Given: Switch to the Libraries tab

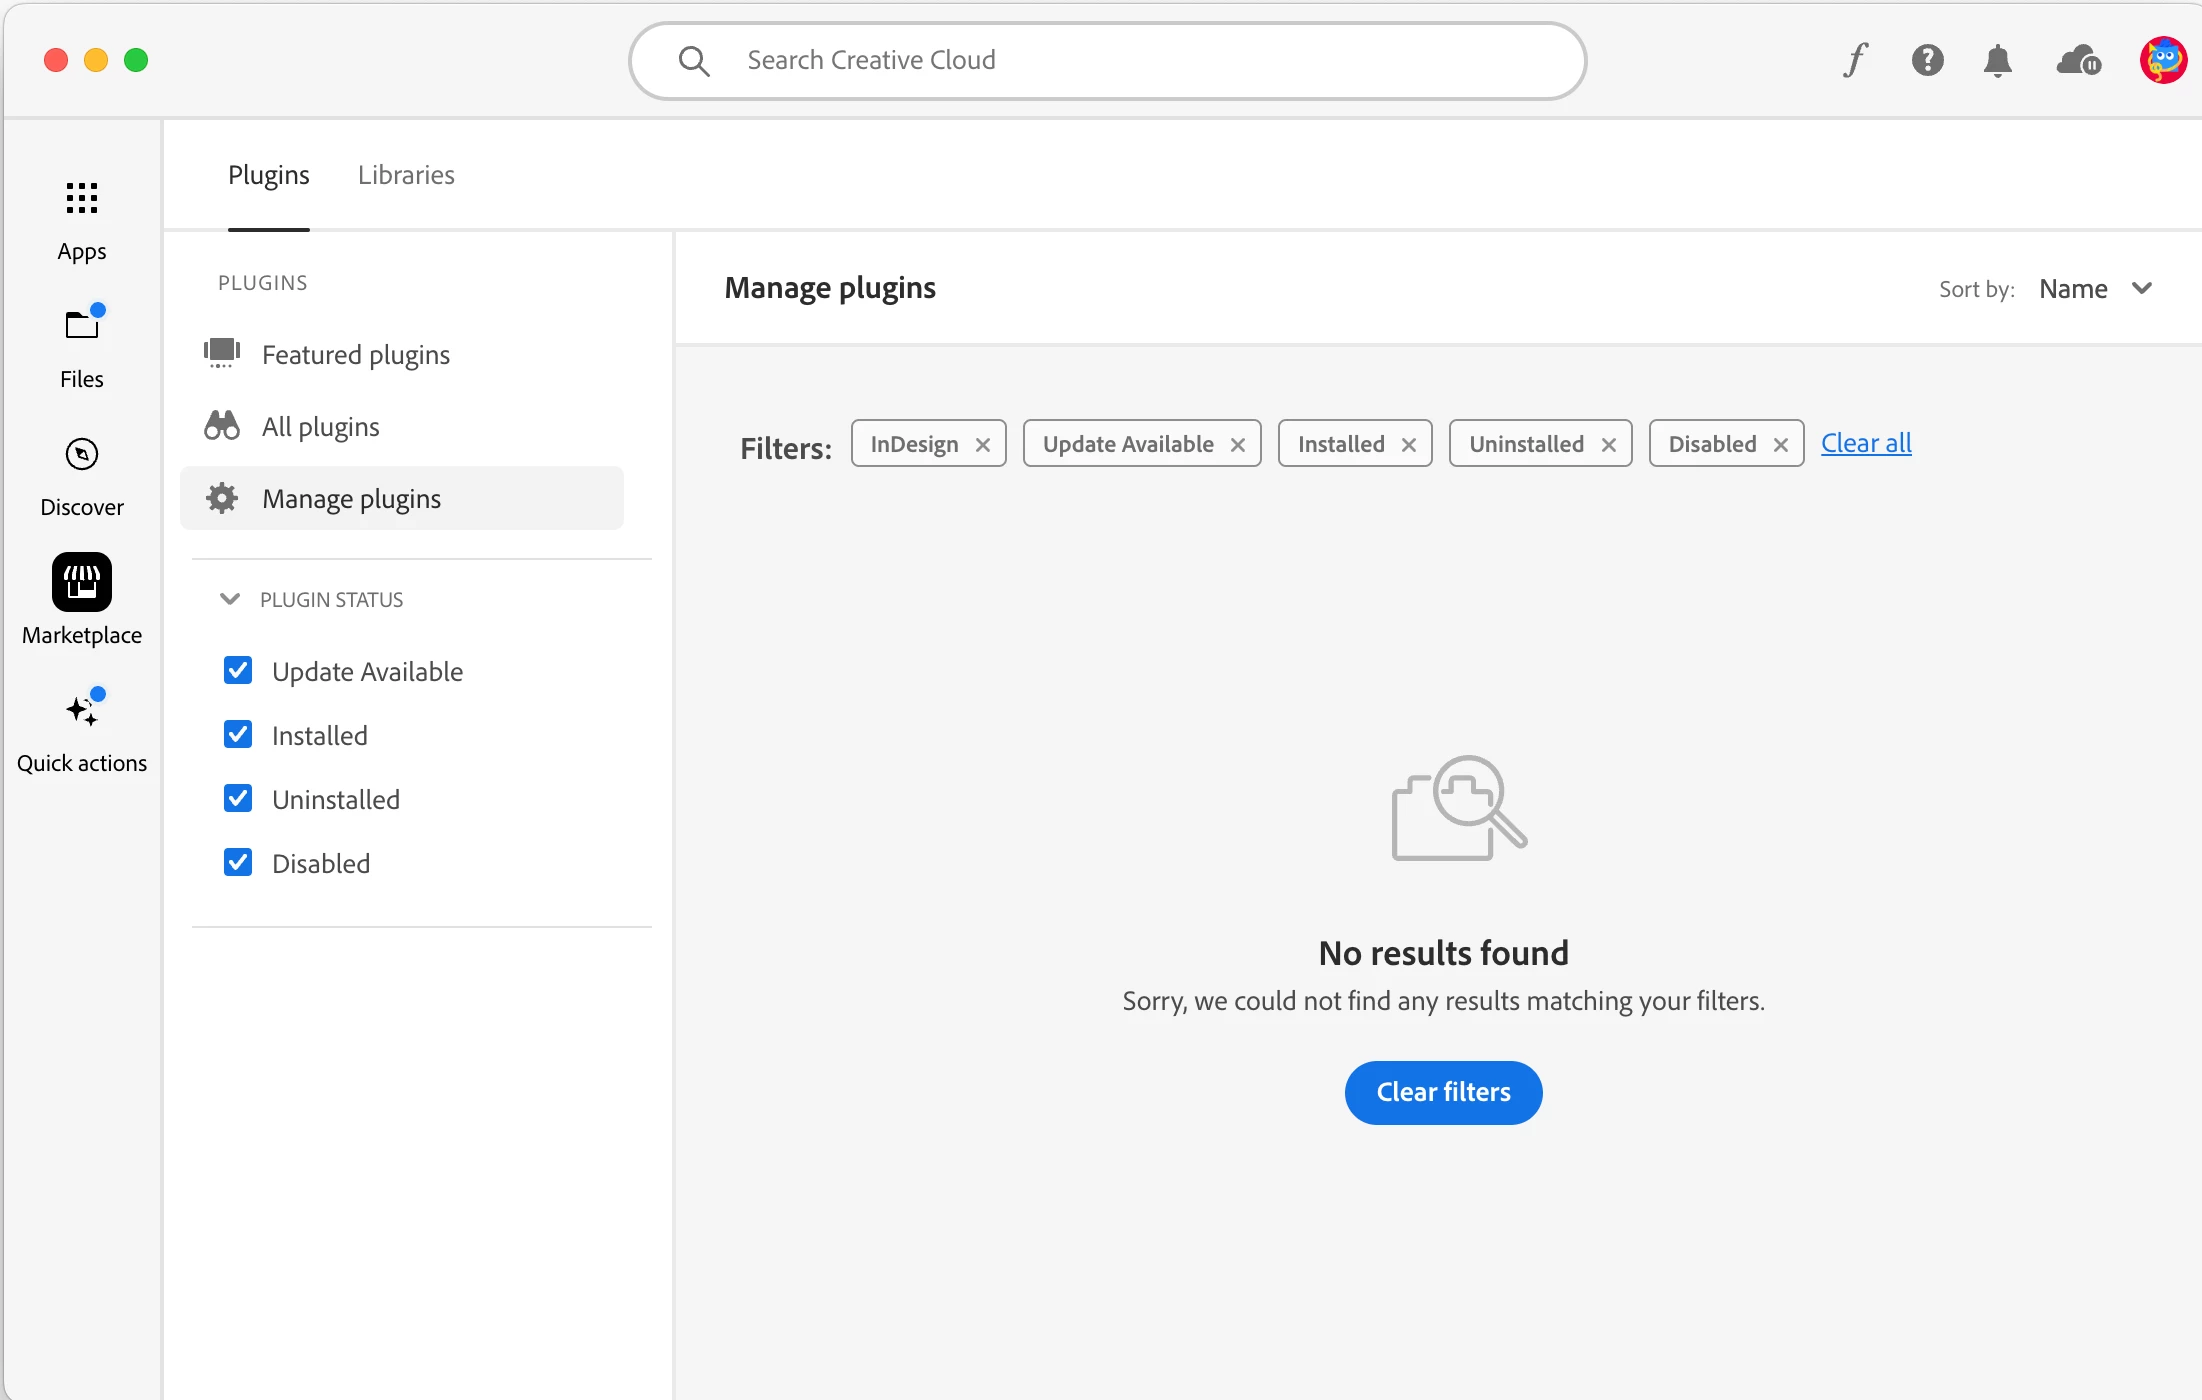Looking at the screenshot, I should click(x=406, y=175).
